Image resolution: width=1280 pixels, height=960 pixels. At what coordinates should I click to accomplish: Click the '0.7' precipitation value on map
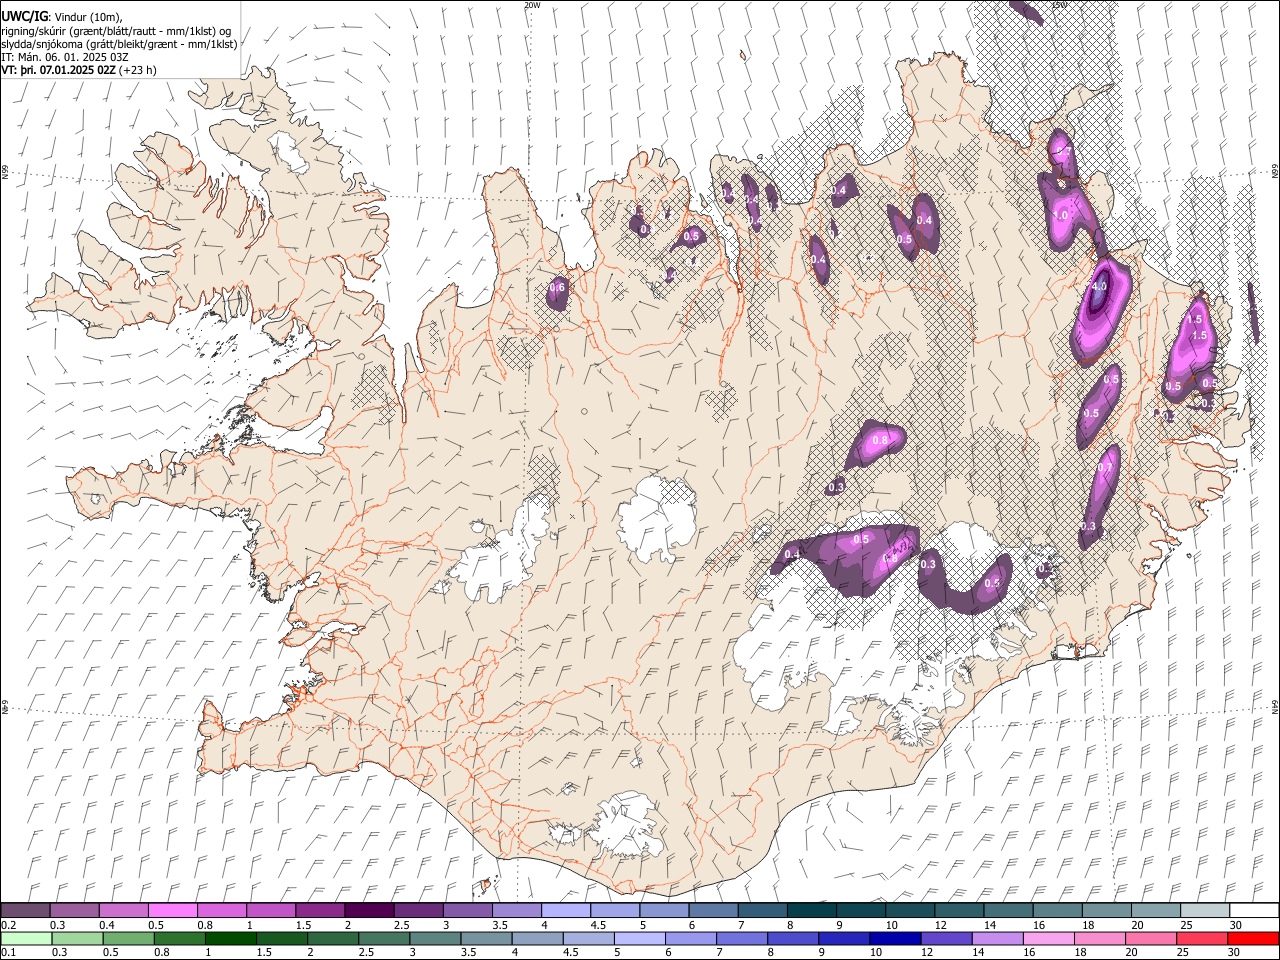(x=1105, y=467)
